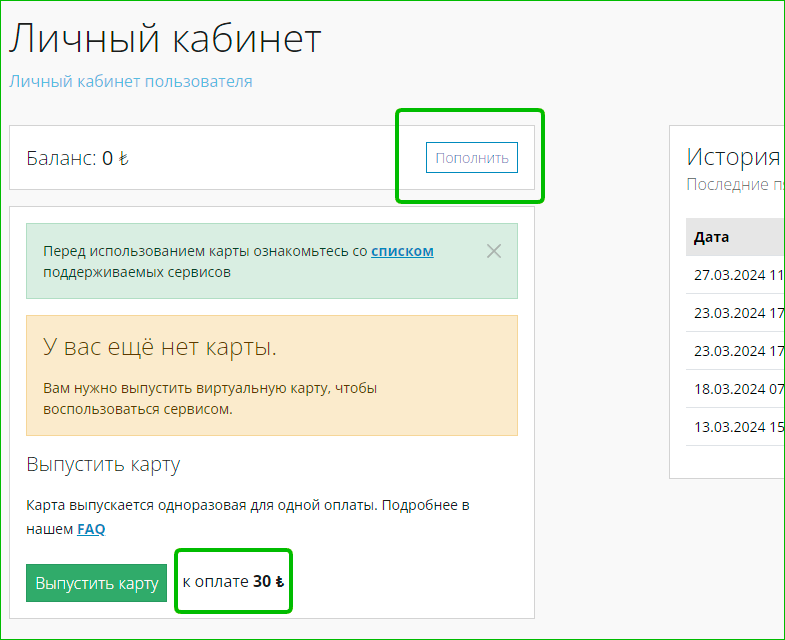Viewport: 785px width, 640px height.
Task: Click the Личный кабинет пользователя breadcrumb
Action: point(131,81)
